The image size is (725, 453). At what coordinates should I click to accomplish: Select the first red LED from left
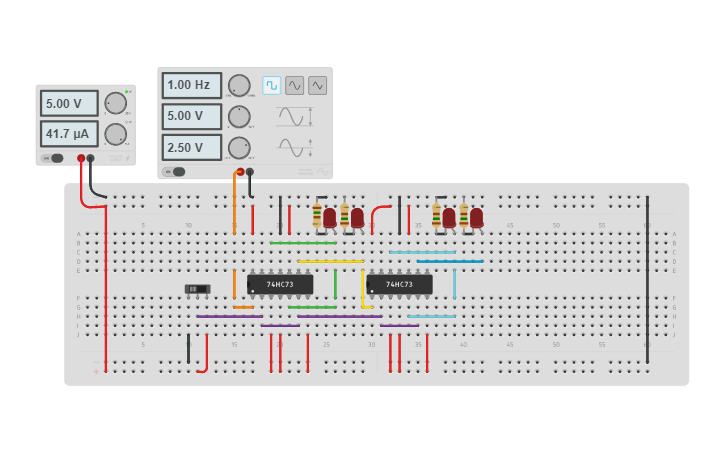click(330, 218)
